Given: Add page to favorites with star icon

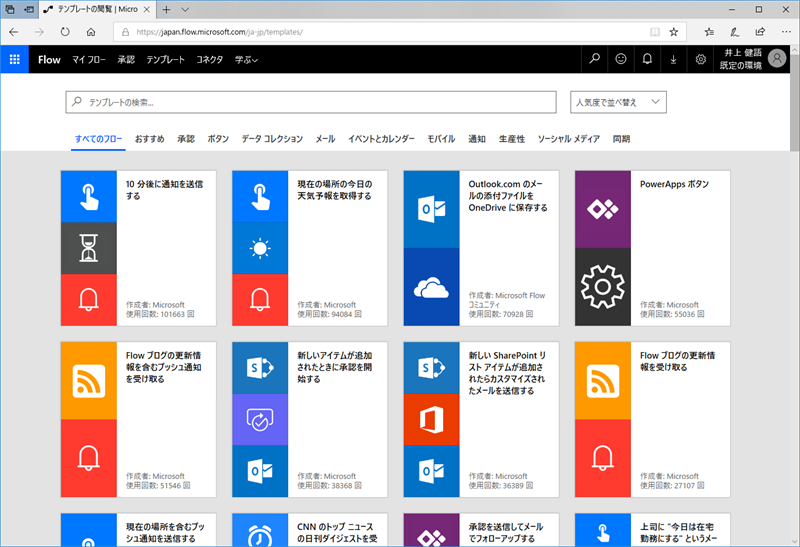Looking at the screenshot, I should (674, 31).
